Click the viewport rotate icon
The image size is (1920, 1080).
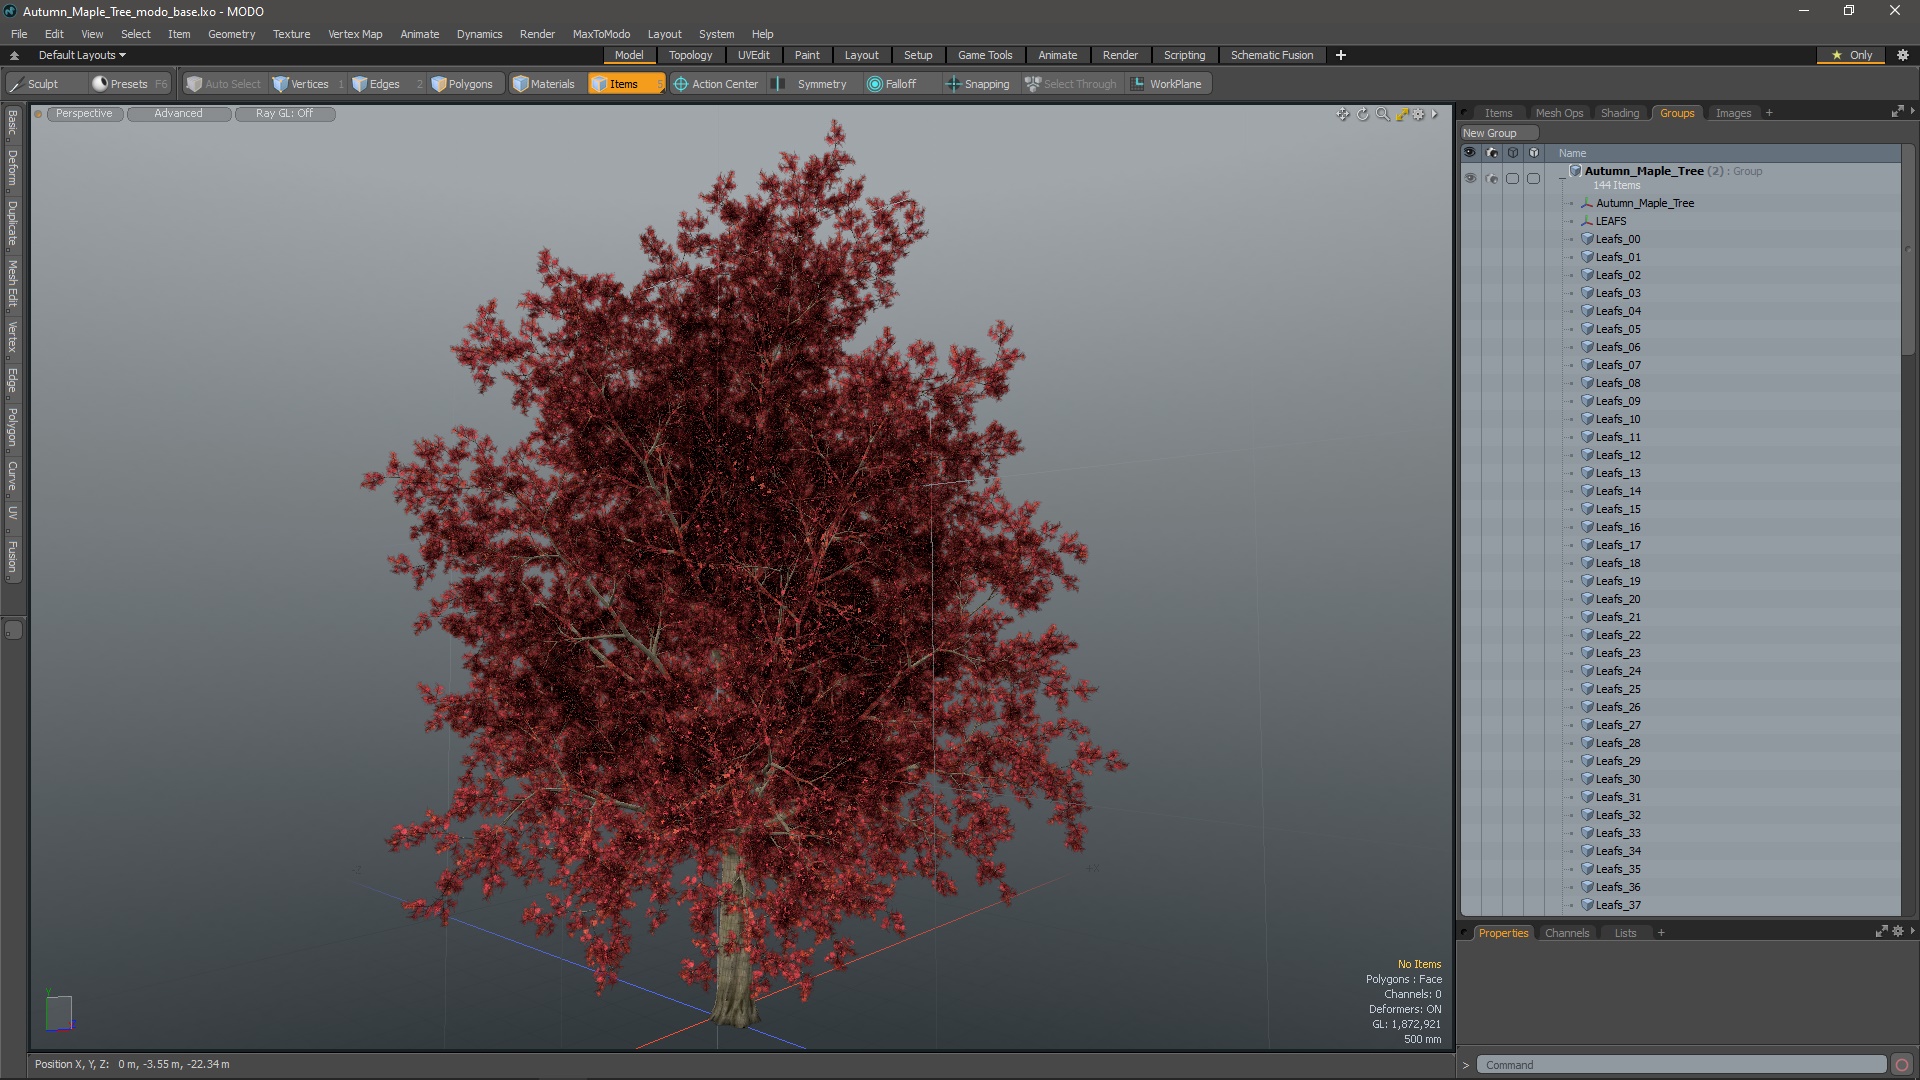click(x=1362, y=114)
